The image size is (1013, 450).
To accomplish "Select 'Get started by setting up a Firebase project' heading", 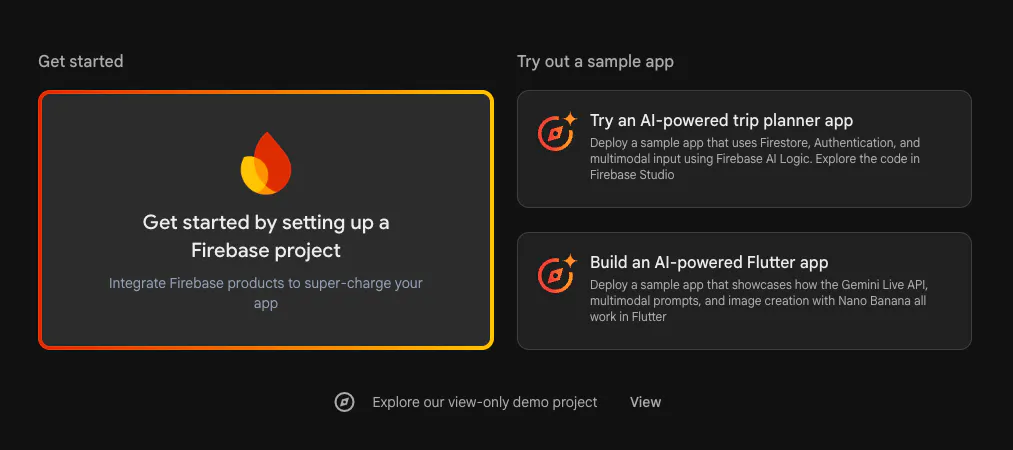I will (x=265, y=236).
